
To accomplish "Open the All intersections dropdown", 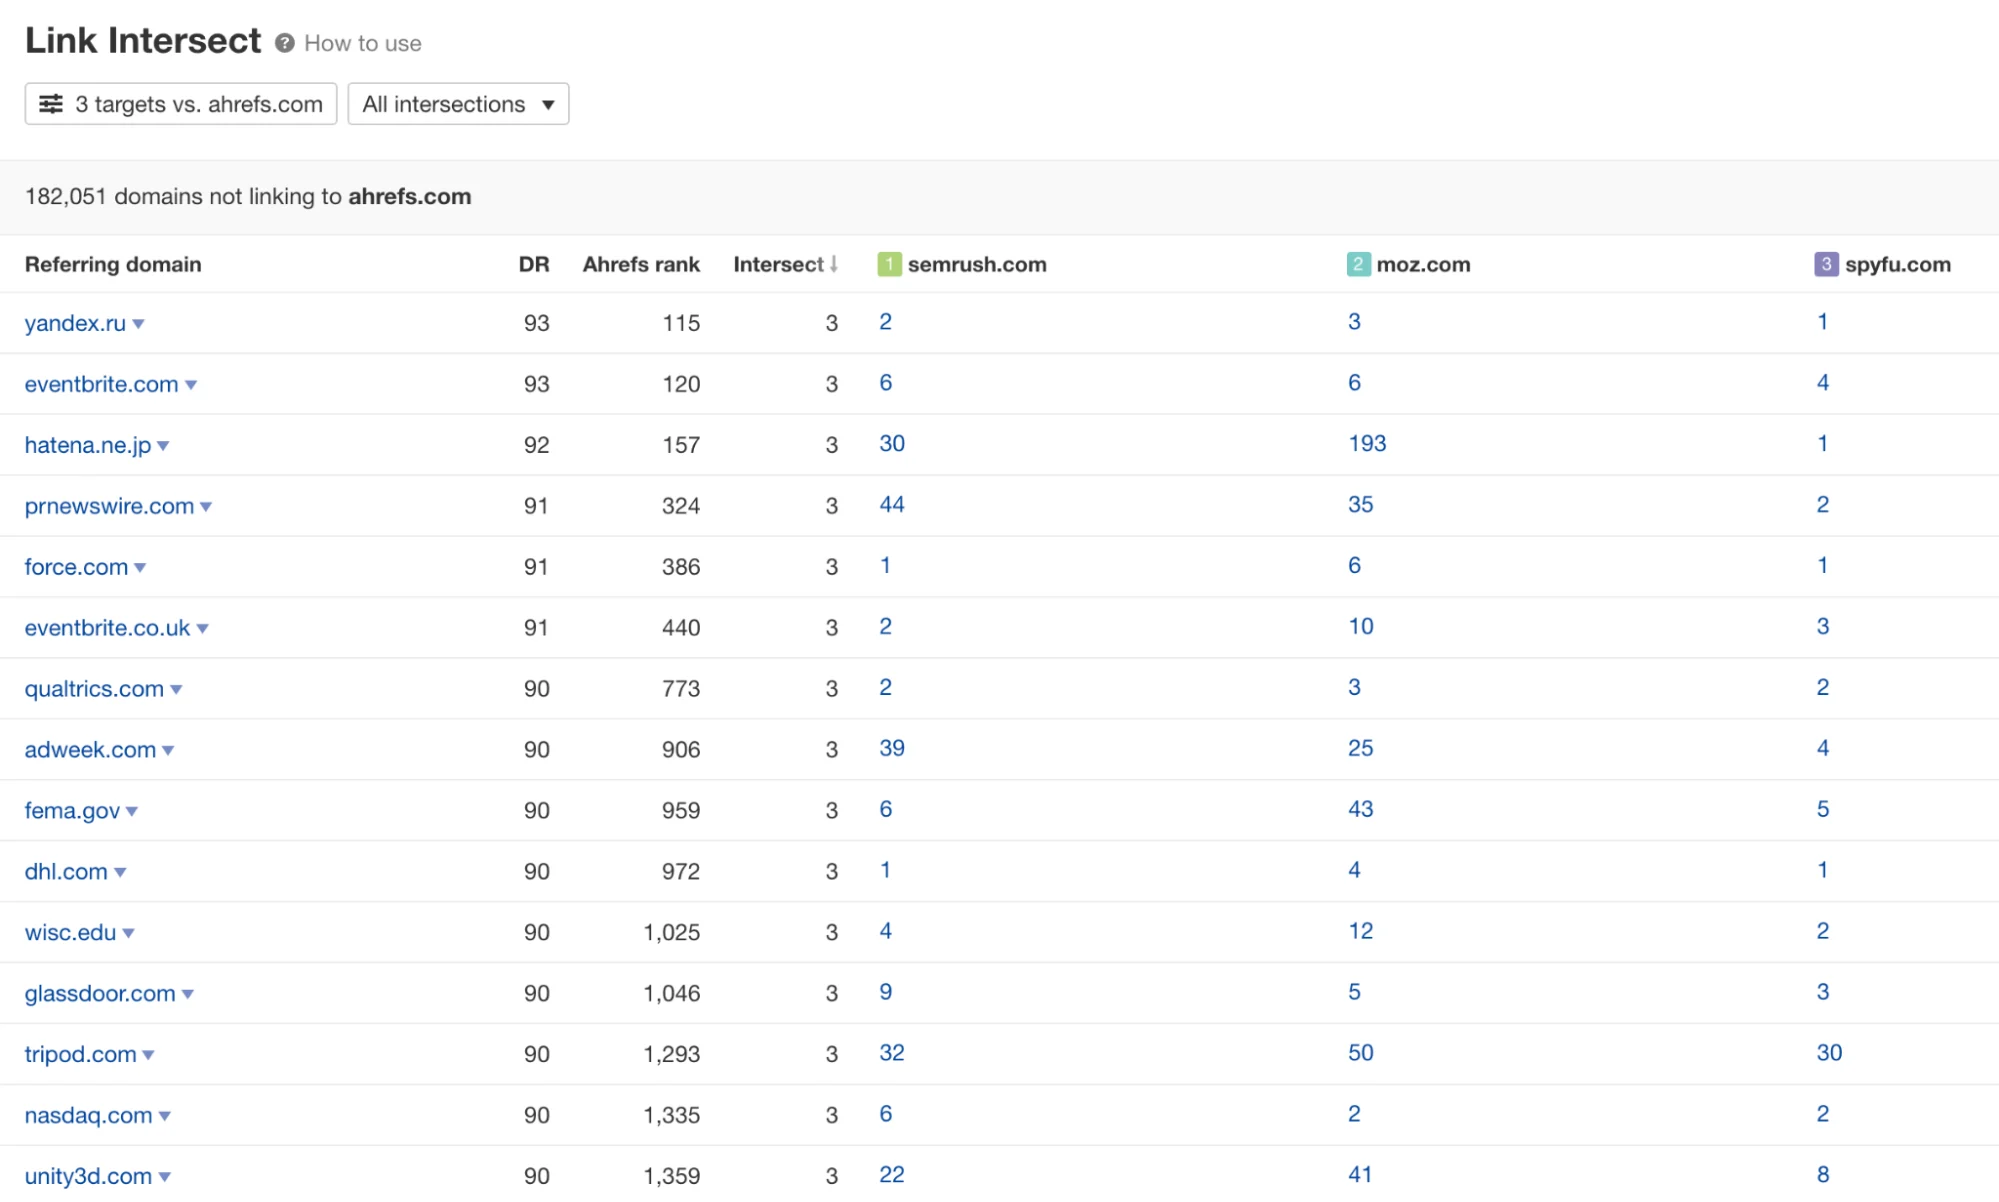I will [x=458, y=104].
